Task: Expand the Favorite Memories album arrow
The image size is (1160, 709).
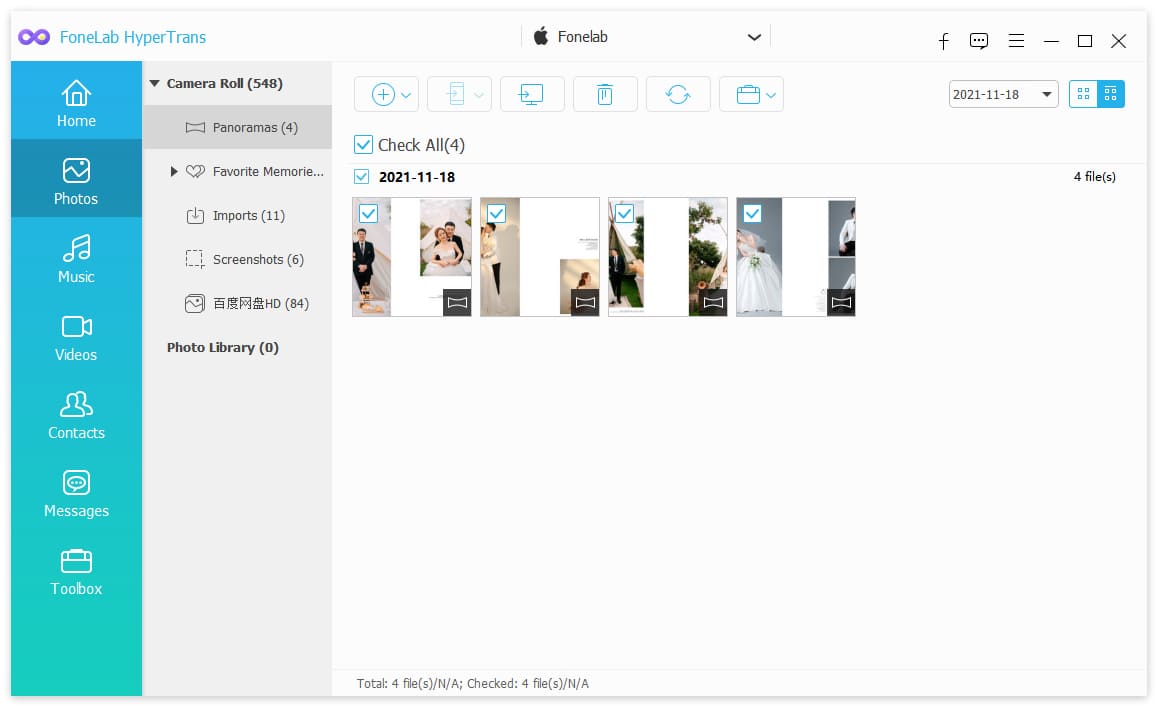Action: coord(174,172)
